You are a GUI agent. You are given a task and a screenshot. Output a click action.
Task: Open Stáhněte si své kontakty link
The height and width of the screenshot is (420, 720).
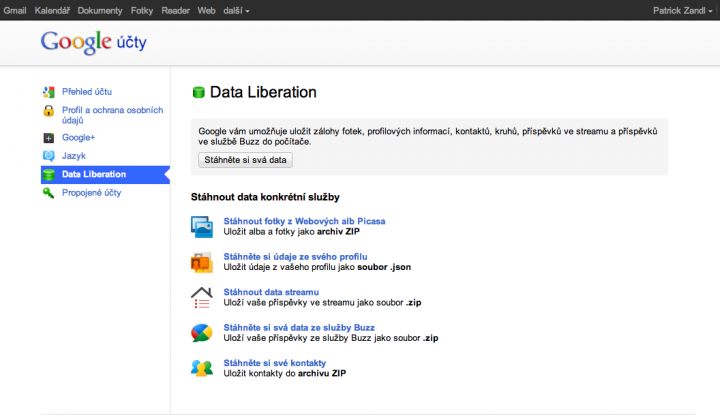point(275,362)
